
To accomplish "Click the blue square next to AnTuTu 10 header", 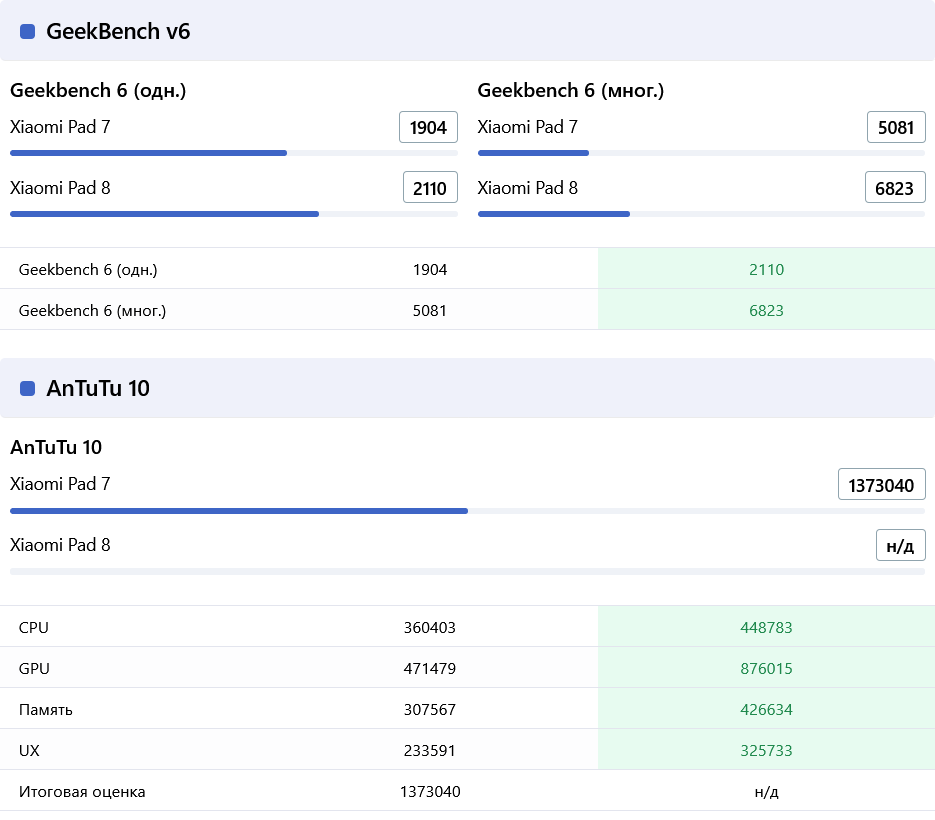I will coord(27,389).
